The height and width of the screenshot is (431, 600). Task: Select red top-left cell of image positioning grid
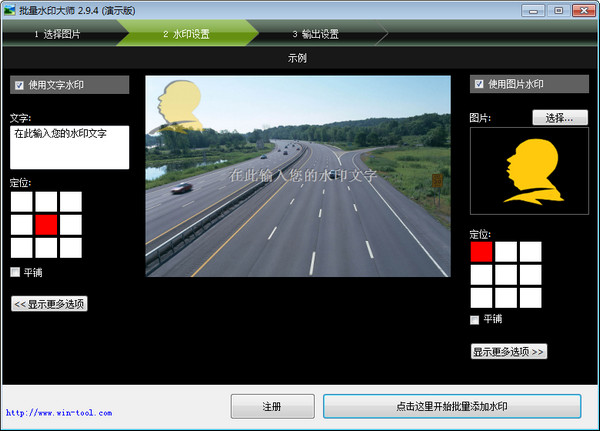click(481, 251)
